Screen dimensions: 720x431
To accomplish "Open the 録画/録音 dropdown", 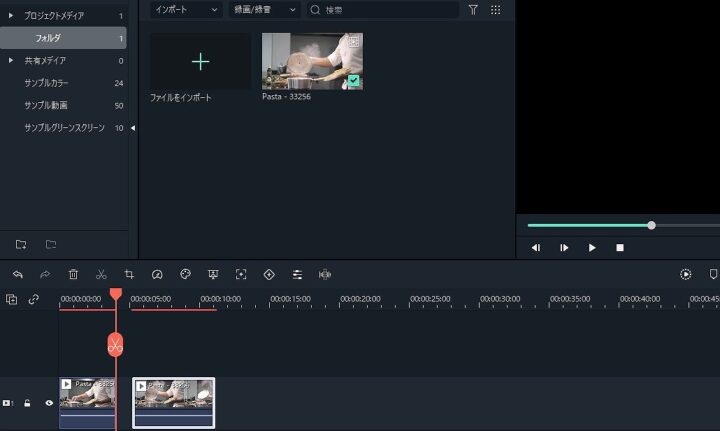I will point(264,10).
